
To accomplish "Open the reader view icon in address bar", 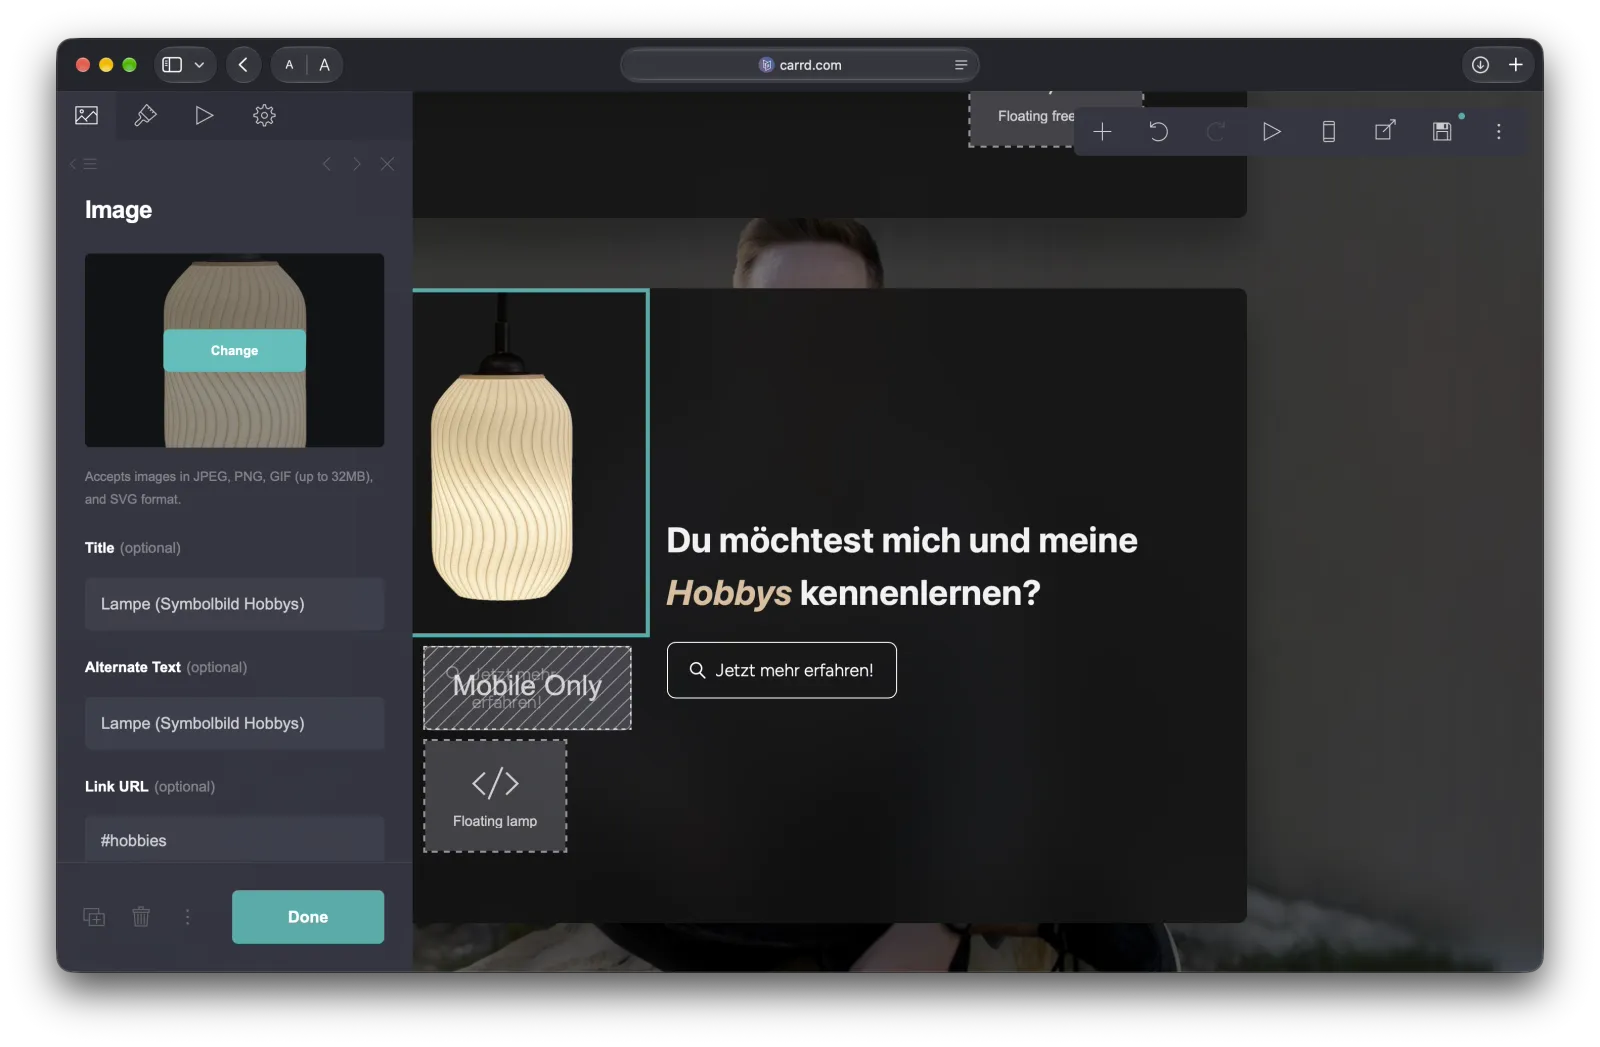I will (x=961, y=65).
